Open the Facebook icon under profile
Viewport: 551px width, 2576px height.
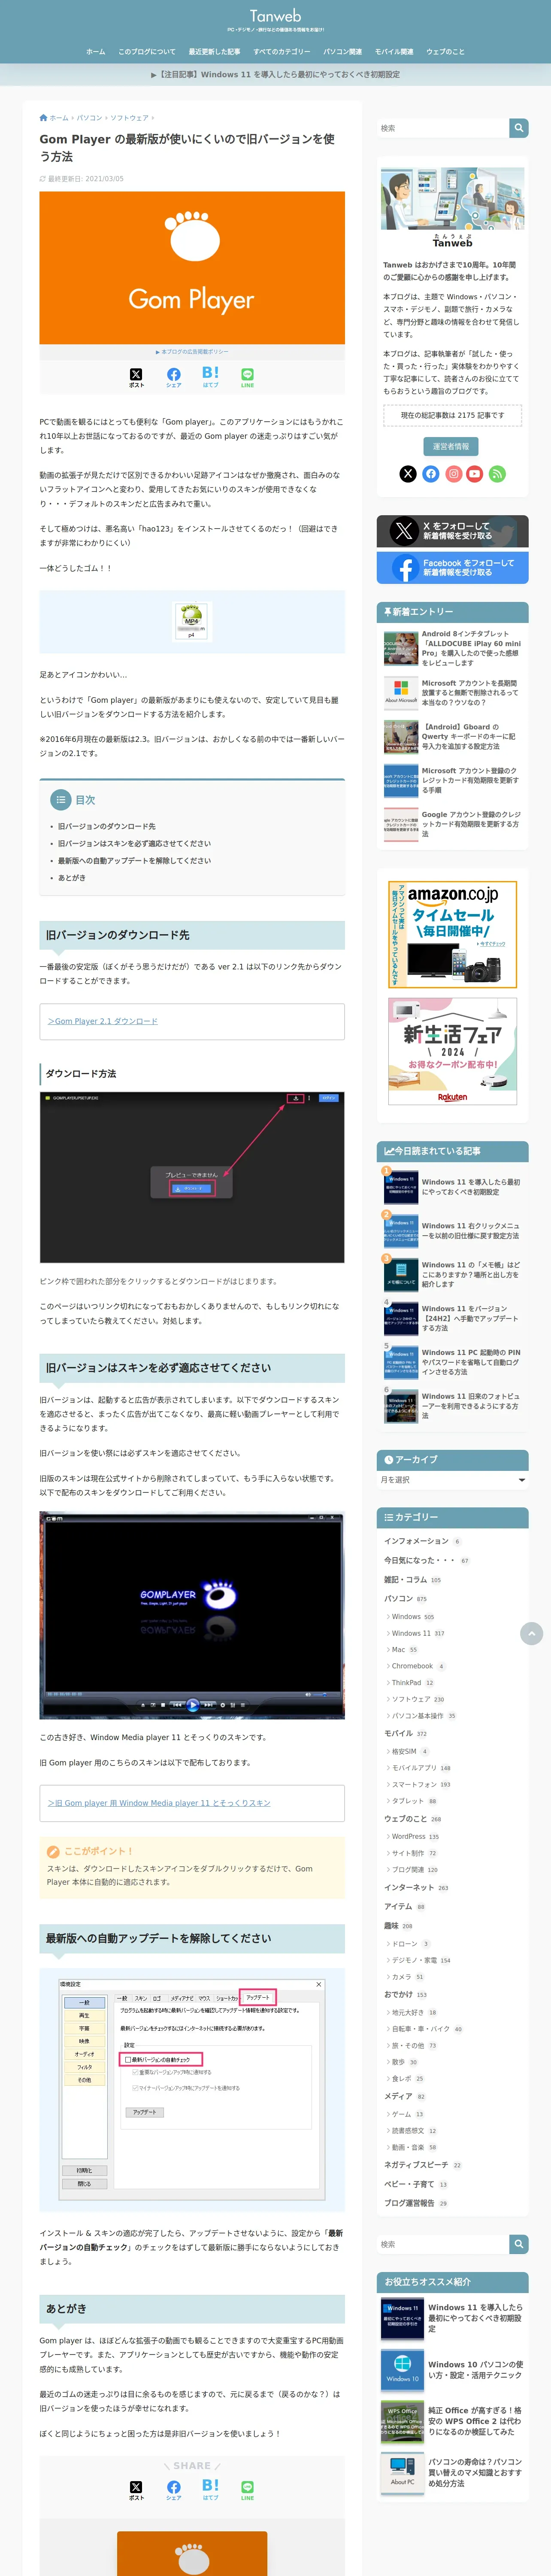(x=431, y=474)
